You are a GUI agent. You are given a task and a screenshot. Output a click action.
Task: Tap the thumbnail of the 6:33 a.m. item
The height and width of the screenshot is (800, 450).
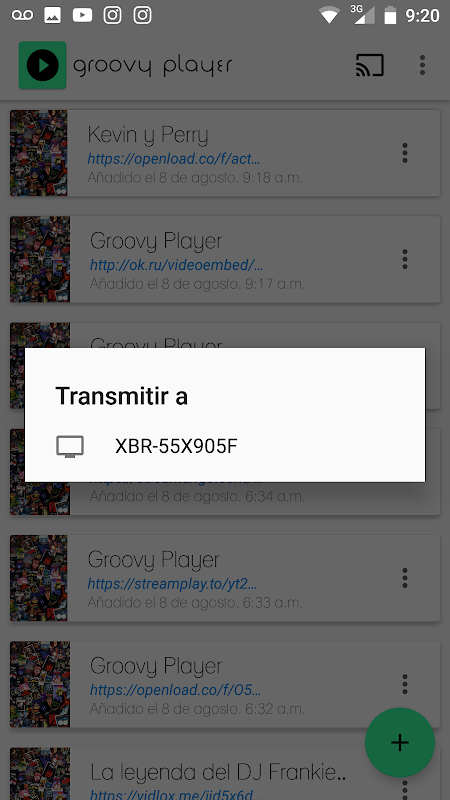(39, 578)
